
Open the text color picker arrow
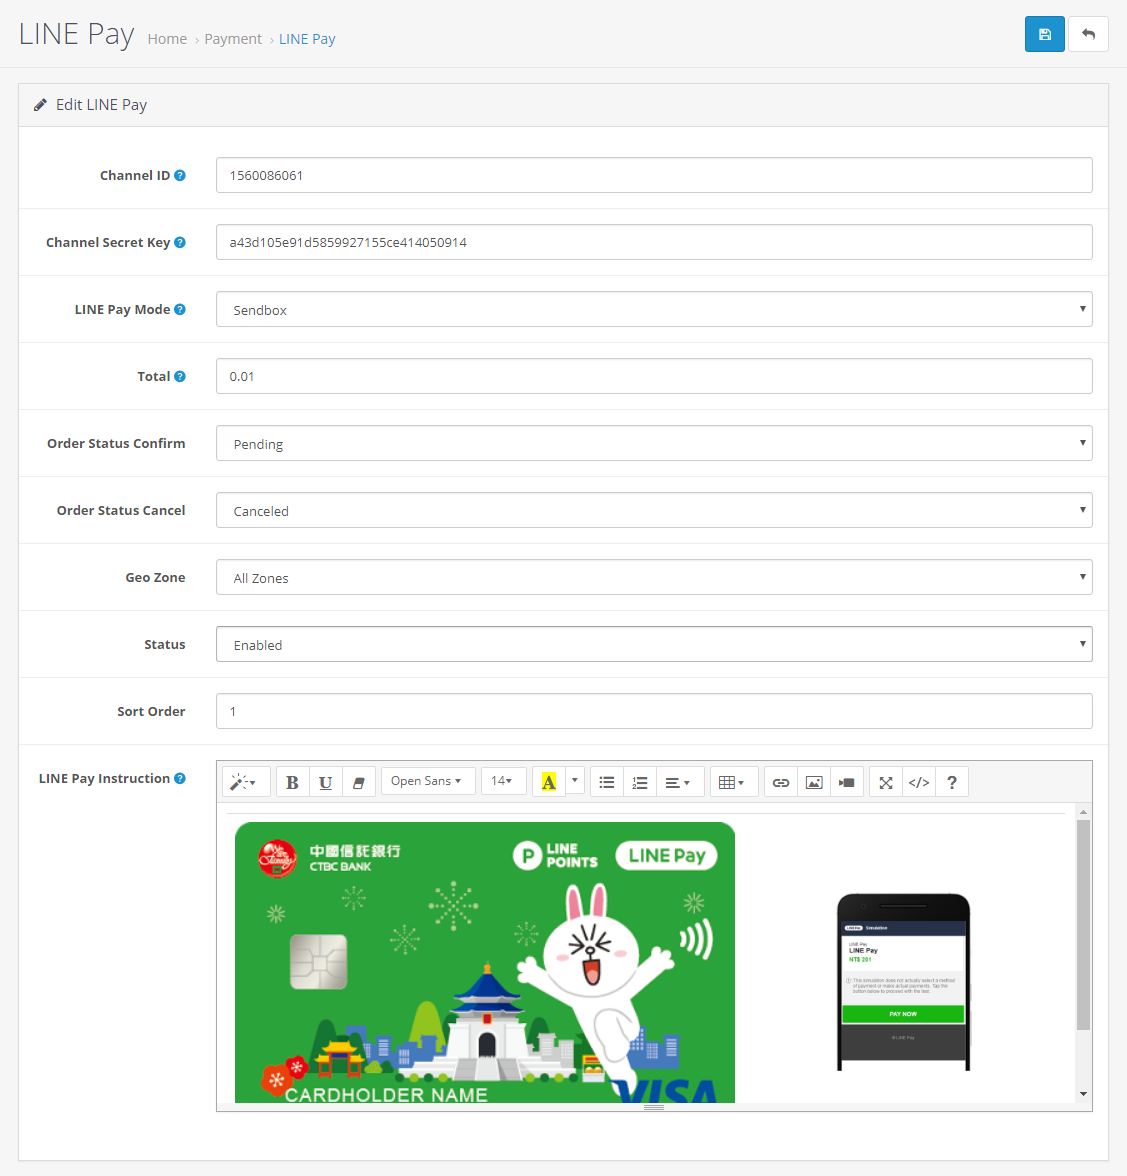(x=575, y=781)
